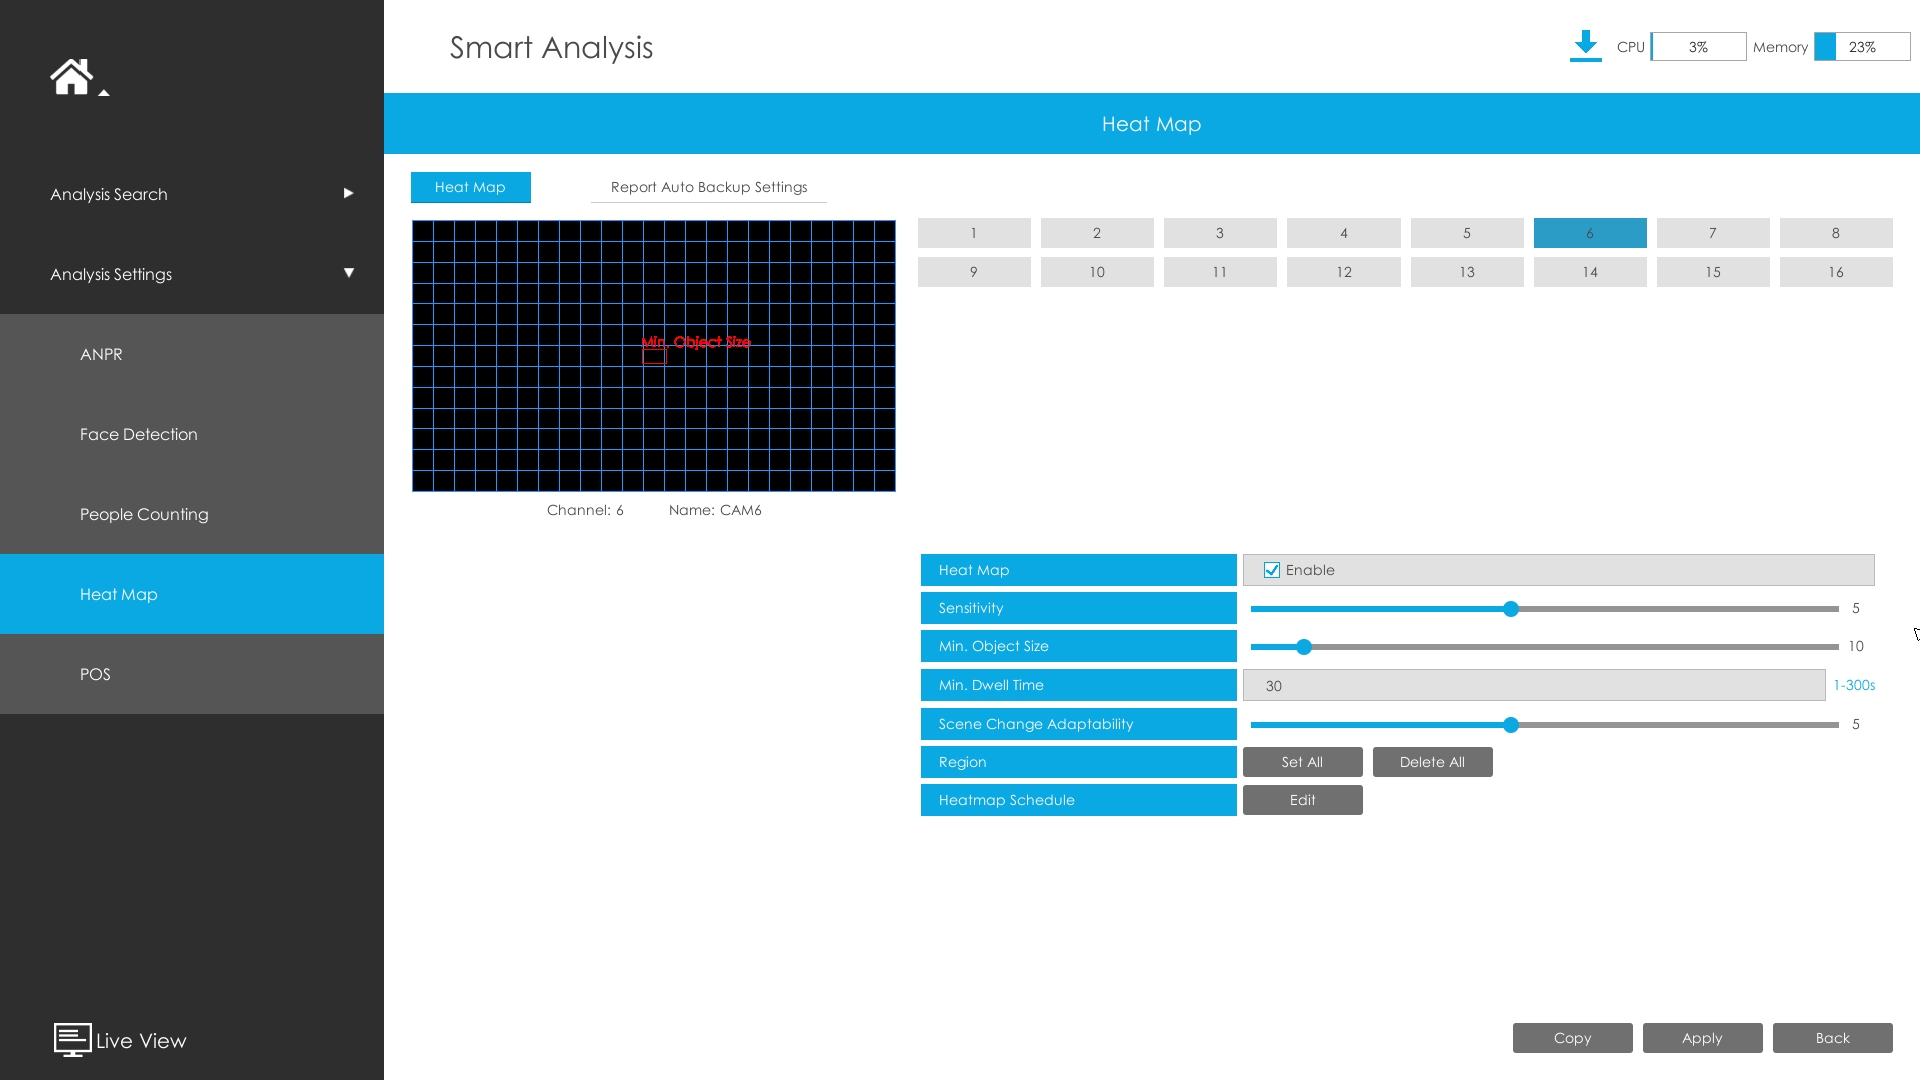
Task: Select channel 6 button
Action: tap(1590, 233)
